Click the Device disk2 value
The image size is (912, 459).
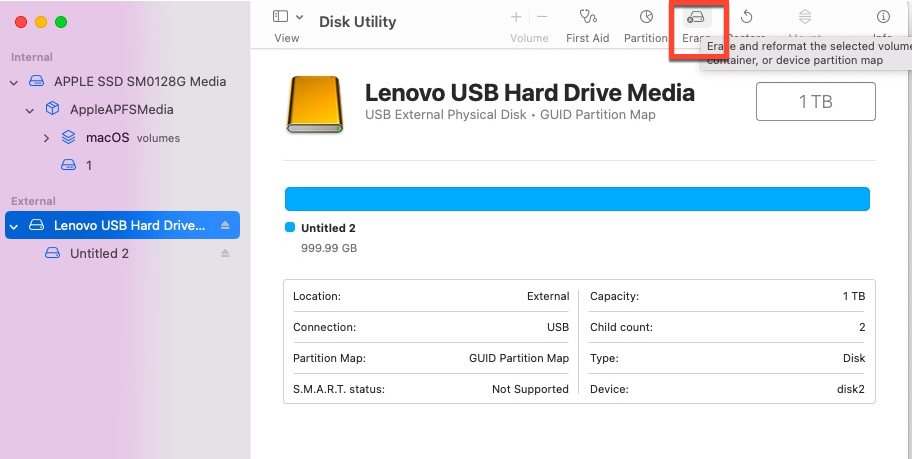[x=850, y=389]
